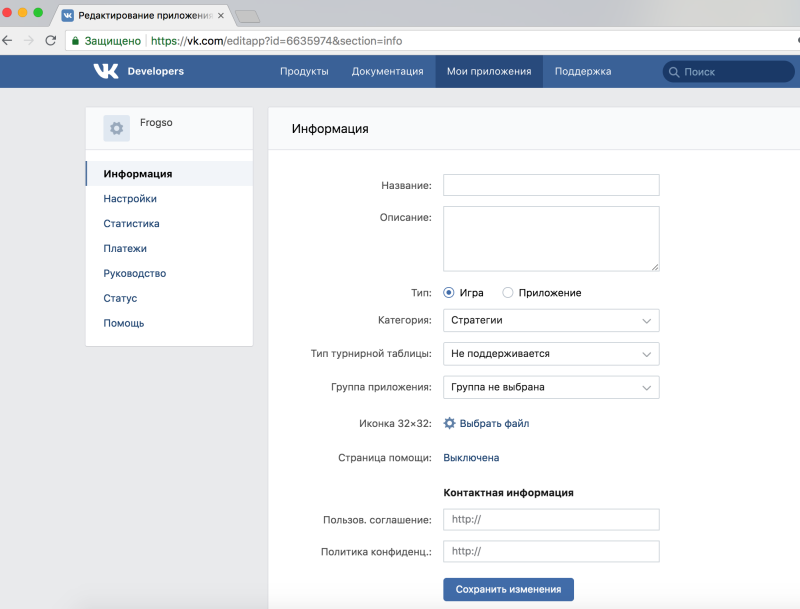Click the VK logo icon in header
This screenshot has height=609, width=800.
106,71
